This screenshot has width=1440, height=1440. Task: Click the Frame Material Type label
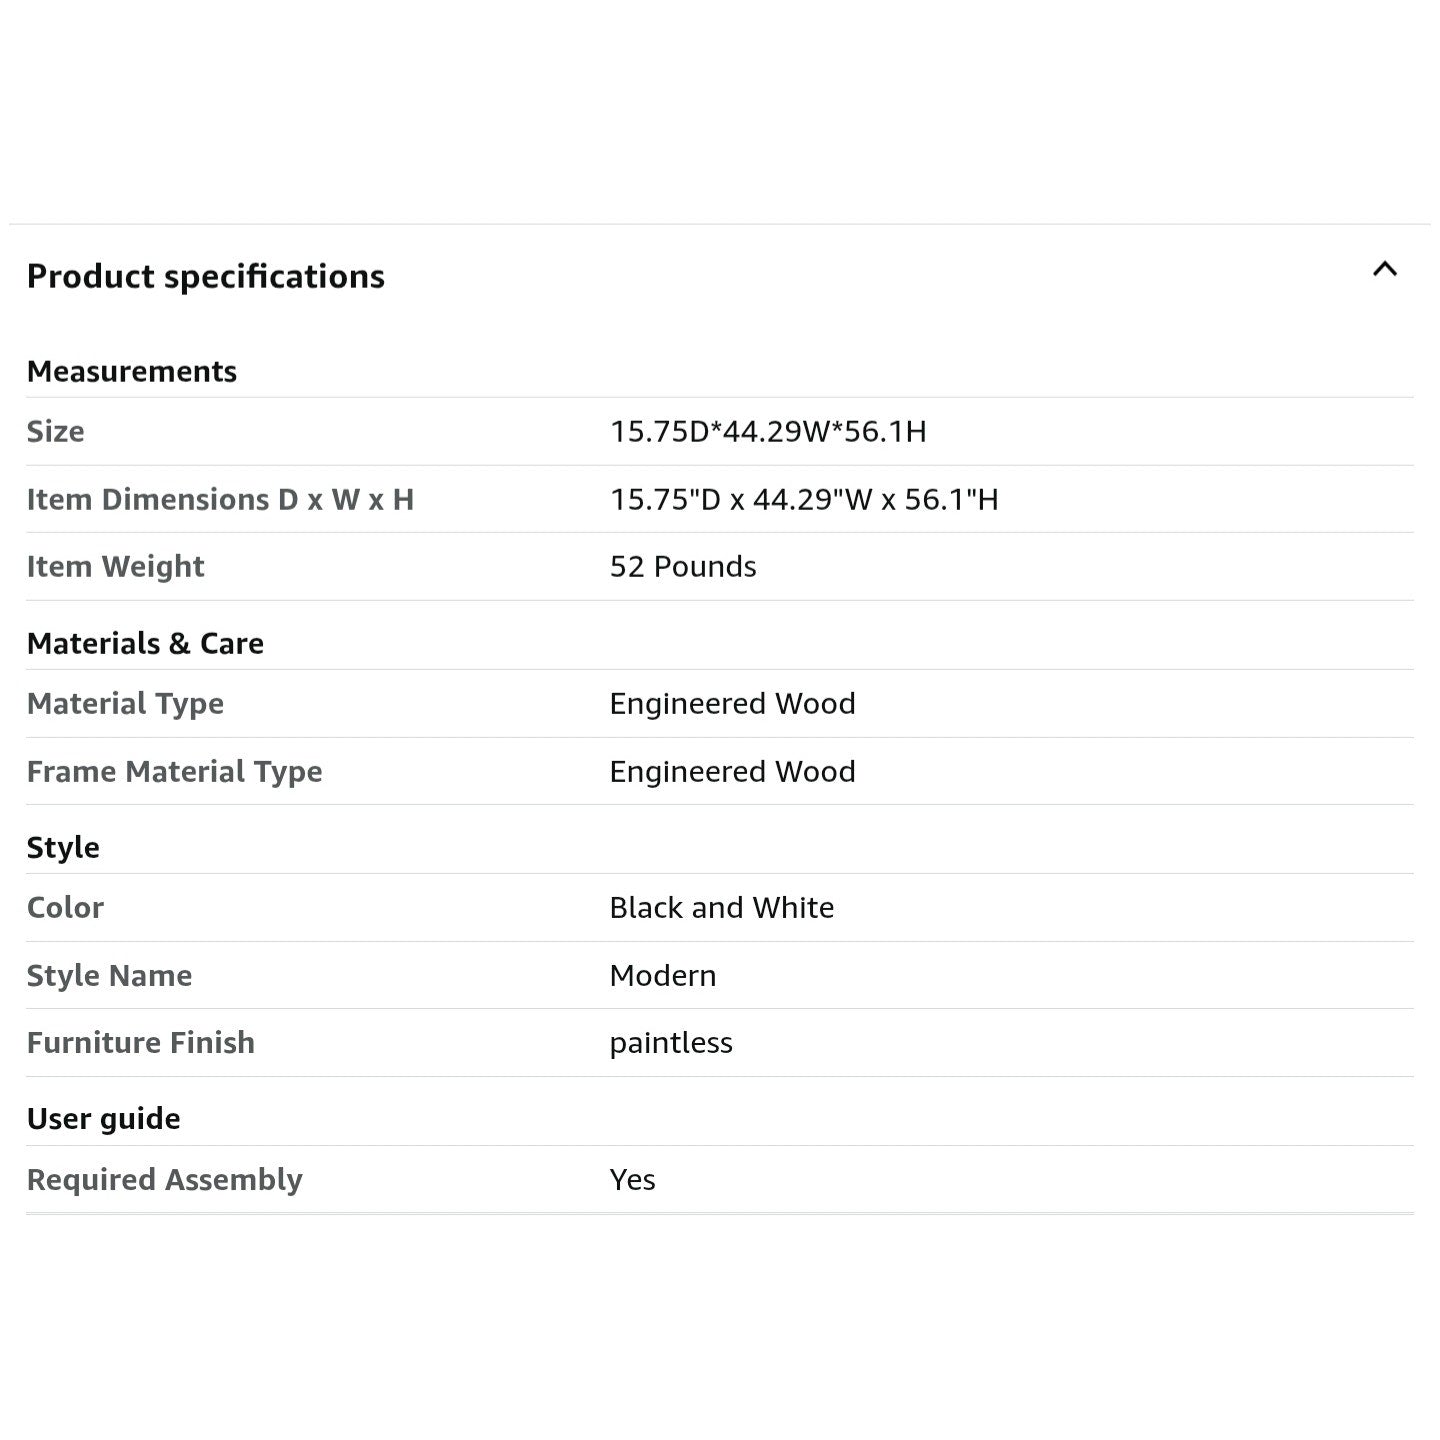(175, 771)
